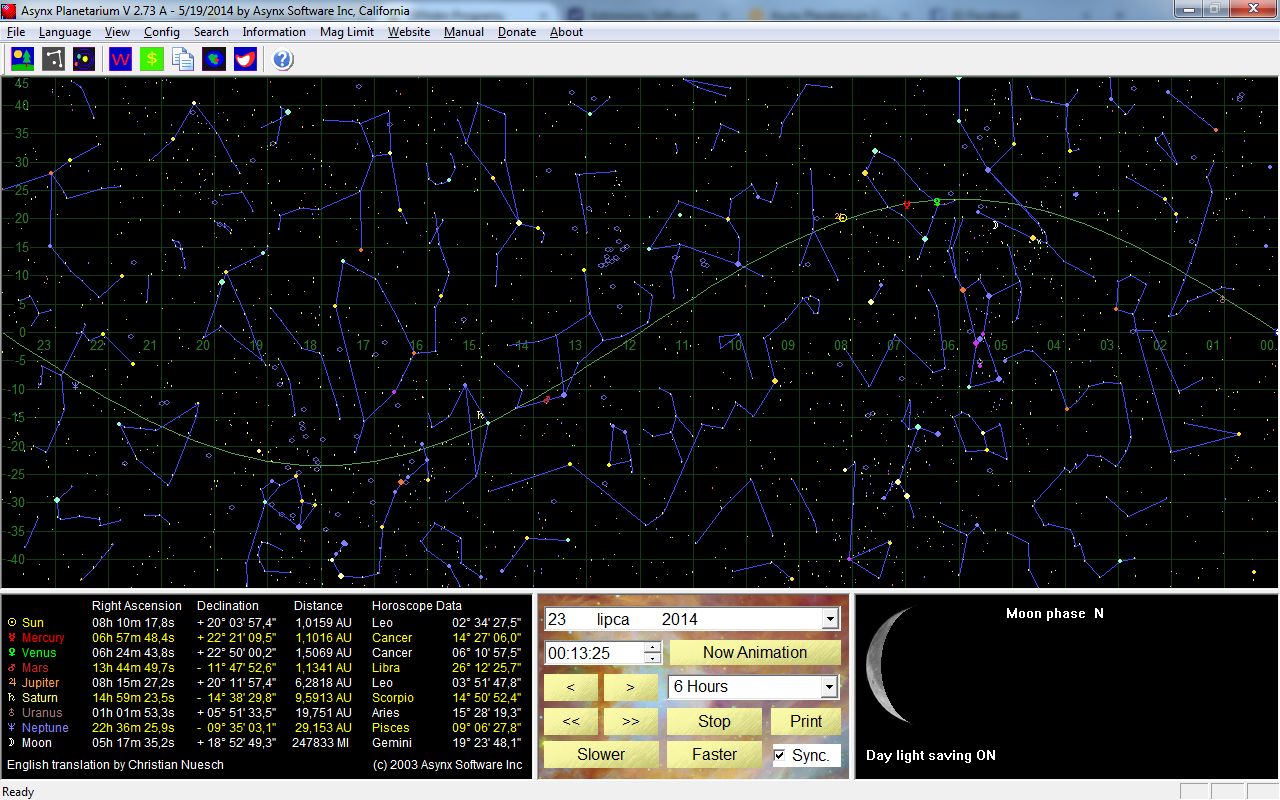Open the date dropdown showing 23 lipca 2014
This screenshot has height=800, width=1280.
(x=829, y=619)
